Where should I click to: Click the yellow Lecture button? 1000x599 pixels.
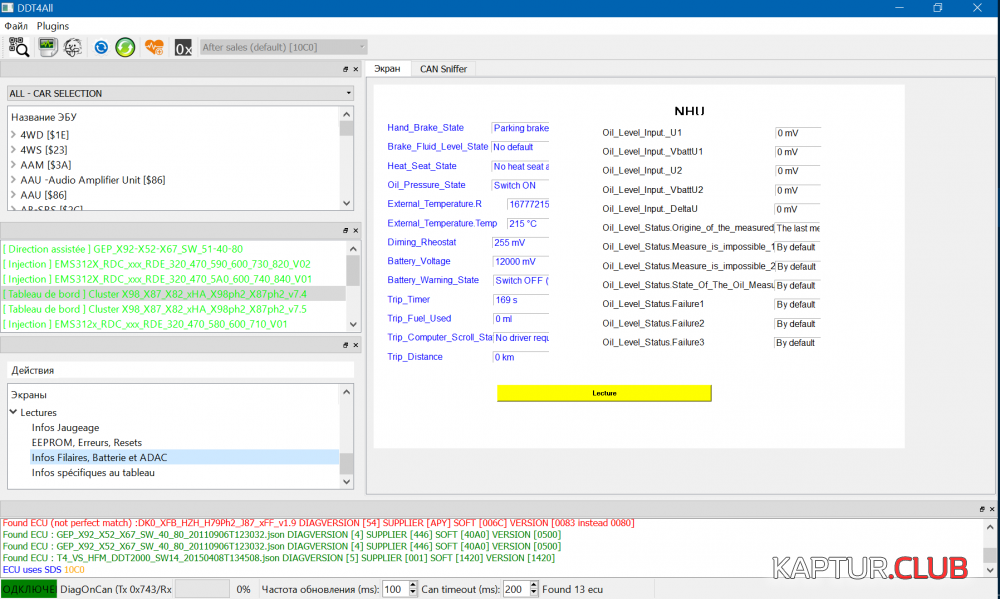pyautogui.click(x=604, y=393)
